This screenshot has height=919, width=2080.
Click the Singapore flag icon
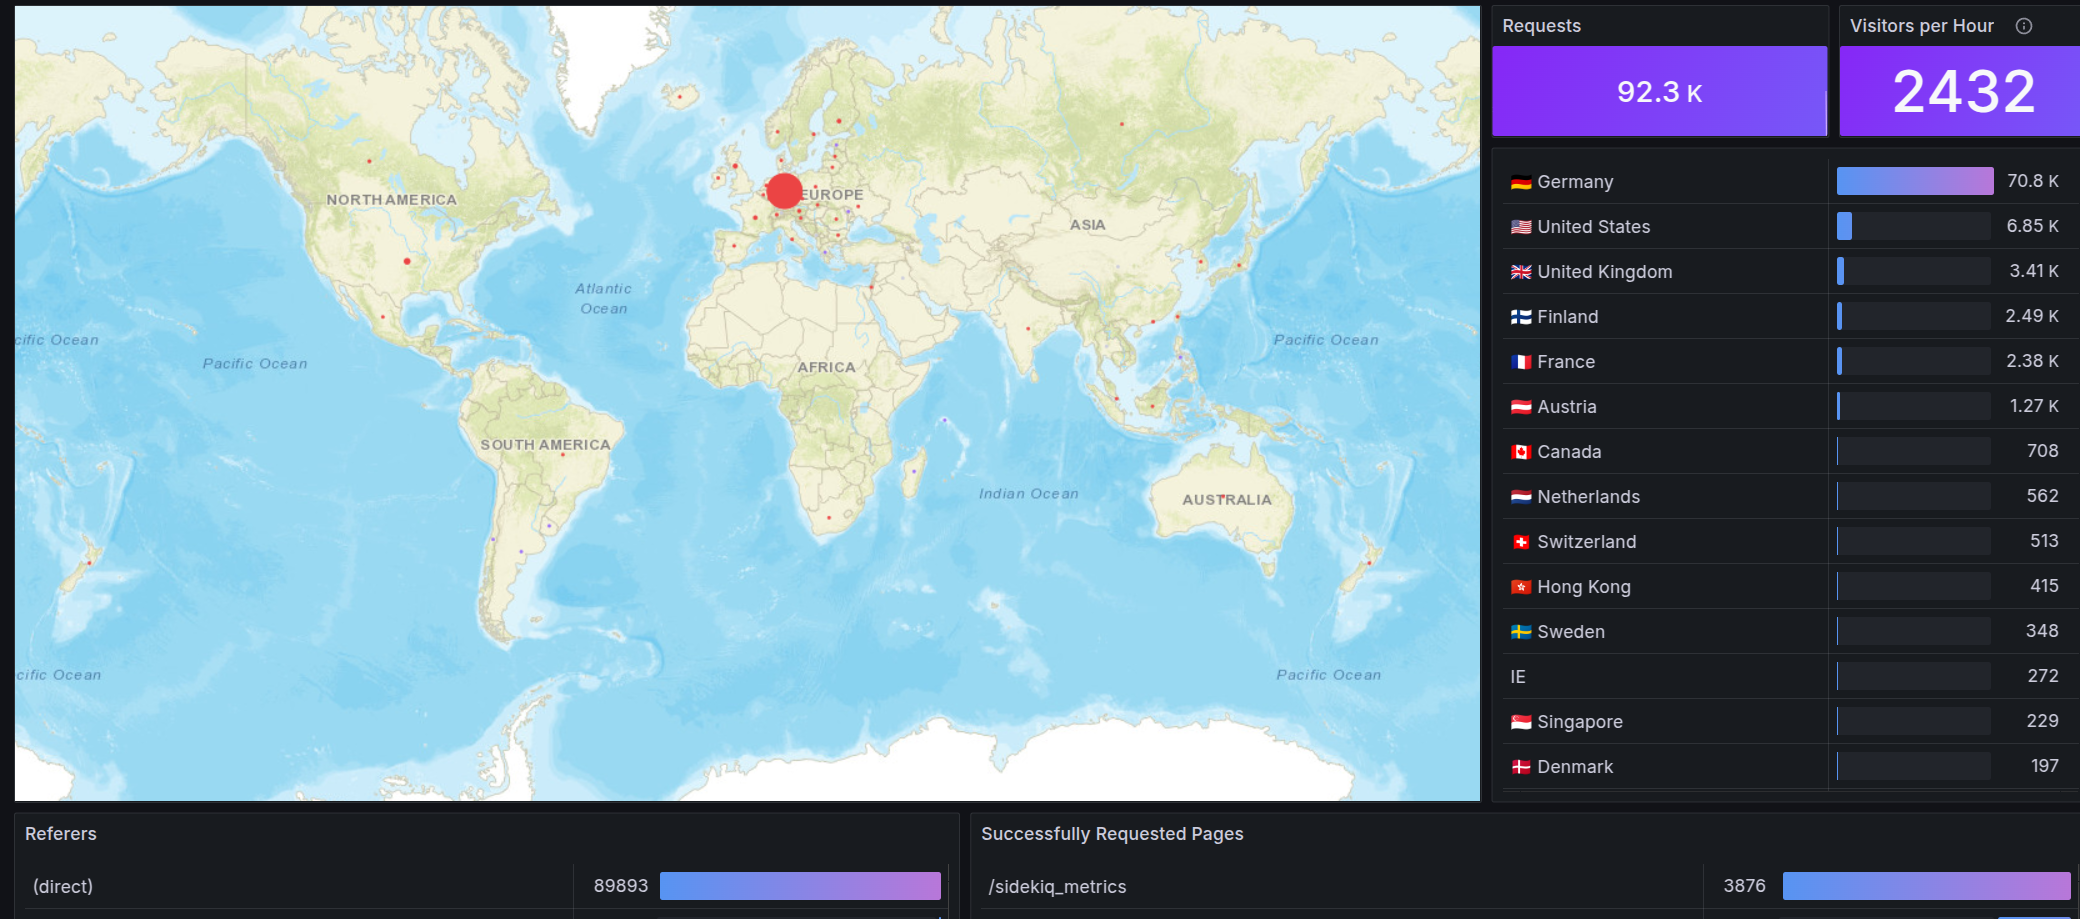click(x=1520, y=722)
